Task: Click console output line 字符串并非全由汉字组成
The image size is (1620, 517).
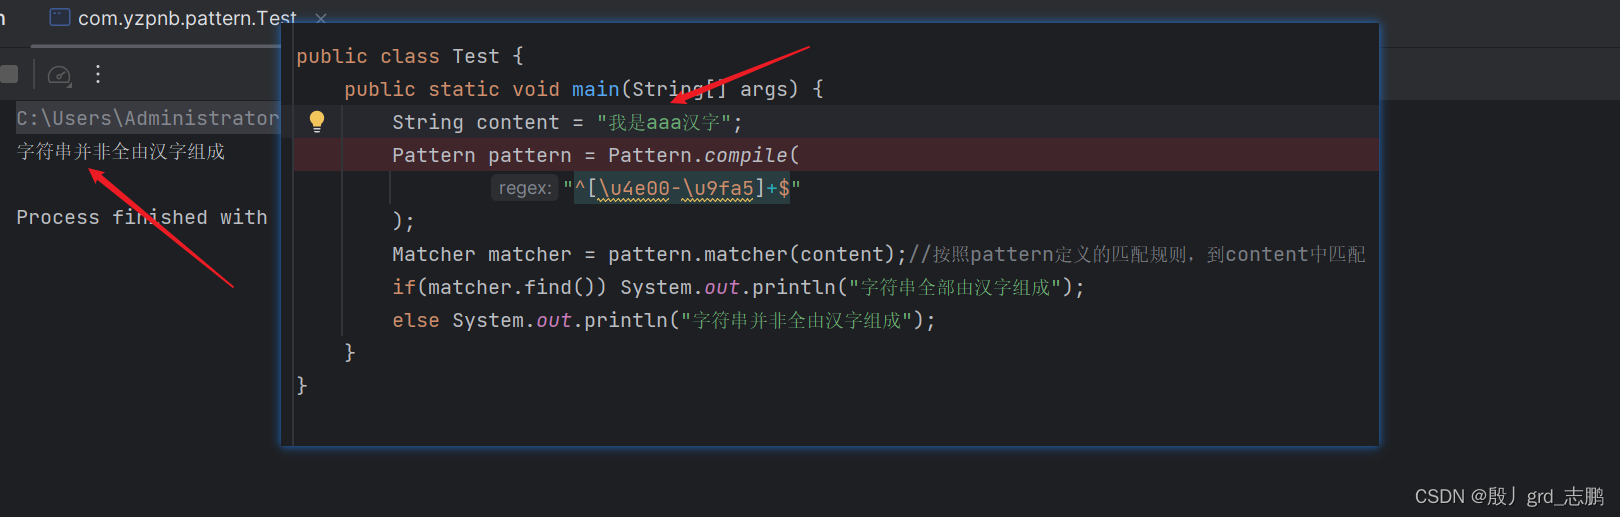Action: [x=121, y=152]
